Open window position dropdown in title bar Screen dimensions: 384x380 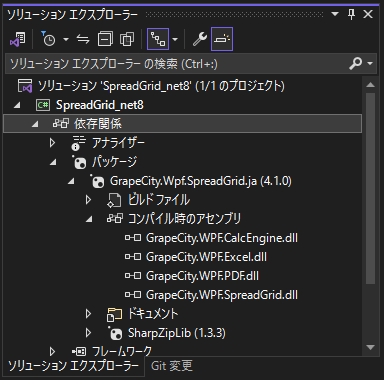(x=335, y=14)
